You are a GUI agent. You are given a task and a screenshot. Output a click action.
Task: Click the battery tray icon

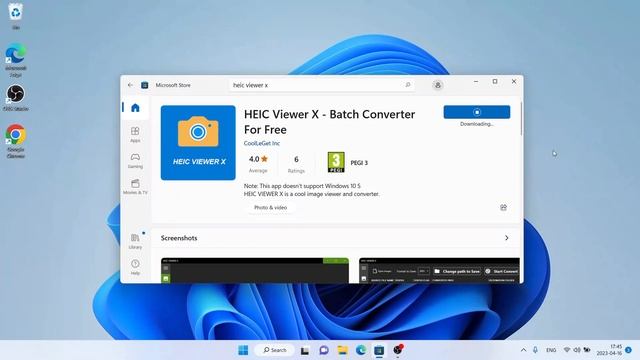pos(587,350)
